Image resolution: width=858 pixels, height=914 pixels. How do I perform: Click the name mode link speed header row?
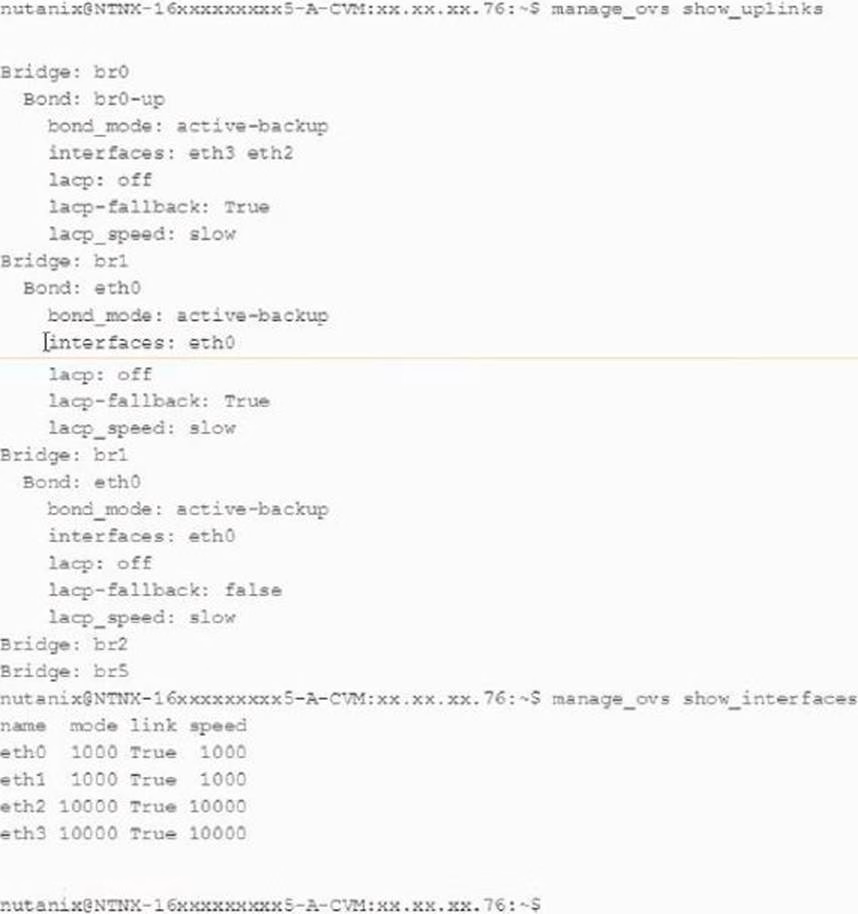pyautogui.click(x=123, y=726)
